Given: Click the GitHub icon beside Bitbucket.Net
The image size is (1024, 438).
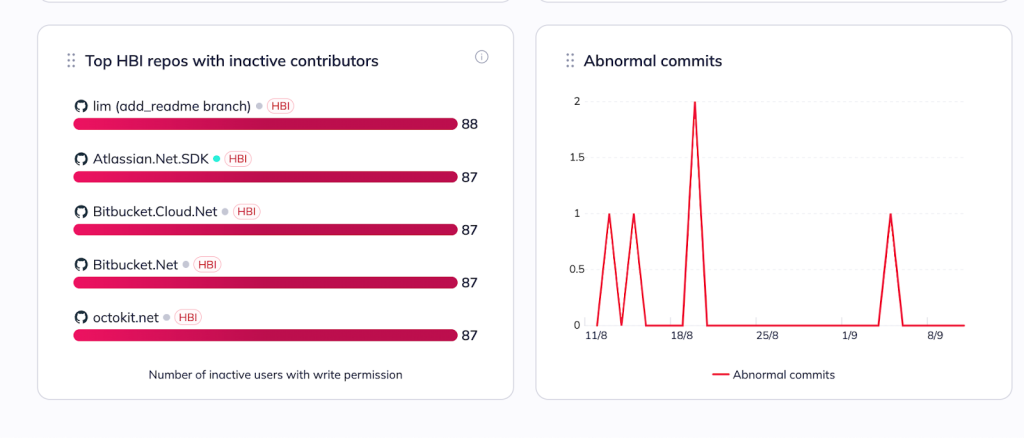Looking at the screenshot, I should [81, 265].
